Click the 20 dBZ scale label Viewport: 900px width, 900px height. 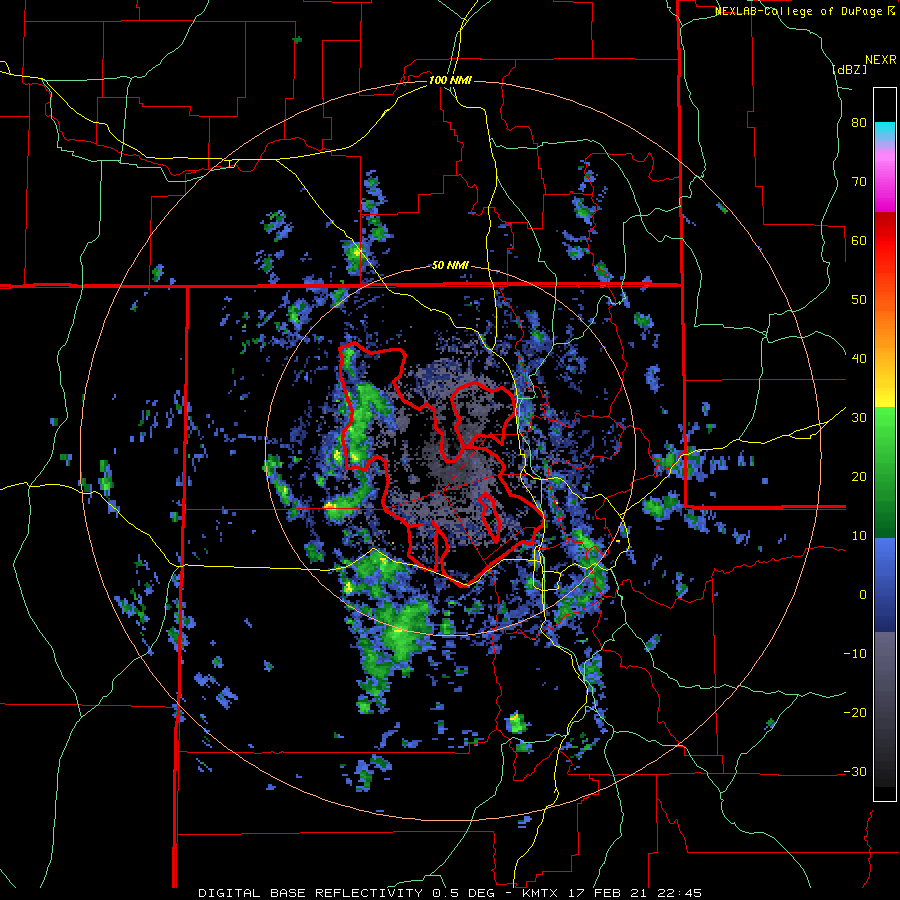tap(859, 477)
